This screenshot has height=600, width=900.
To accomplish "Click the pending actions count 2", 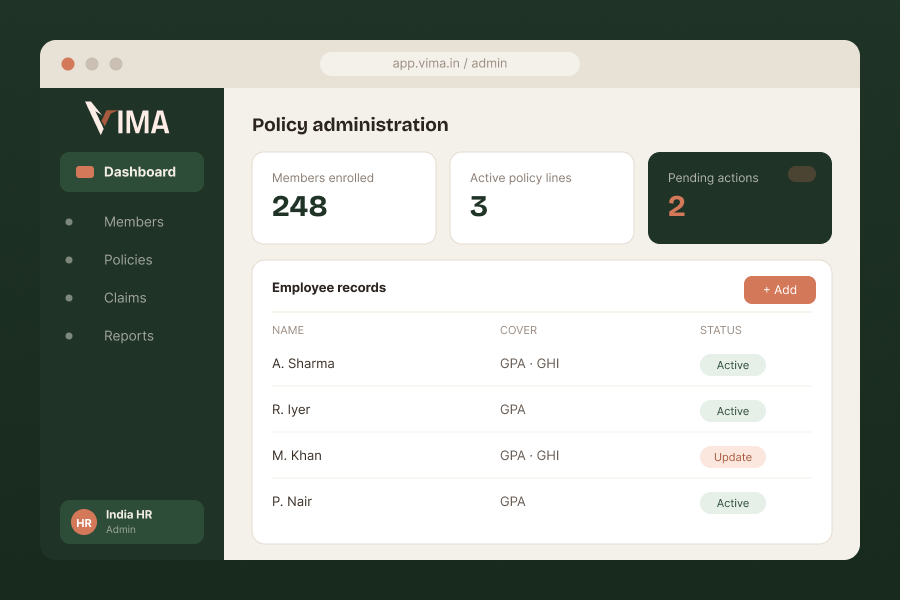I will pyautogui.click(x=677, y=206).
